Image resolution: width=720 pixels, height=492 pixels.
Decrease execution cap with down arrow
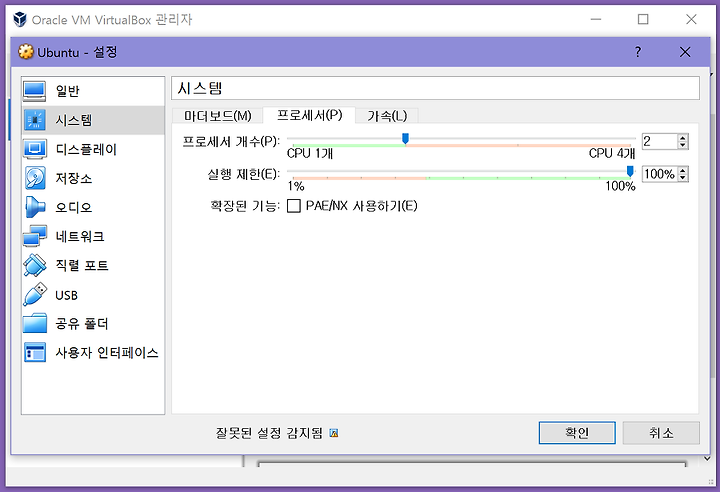(x=683, y=178)
